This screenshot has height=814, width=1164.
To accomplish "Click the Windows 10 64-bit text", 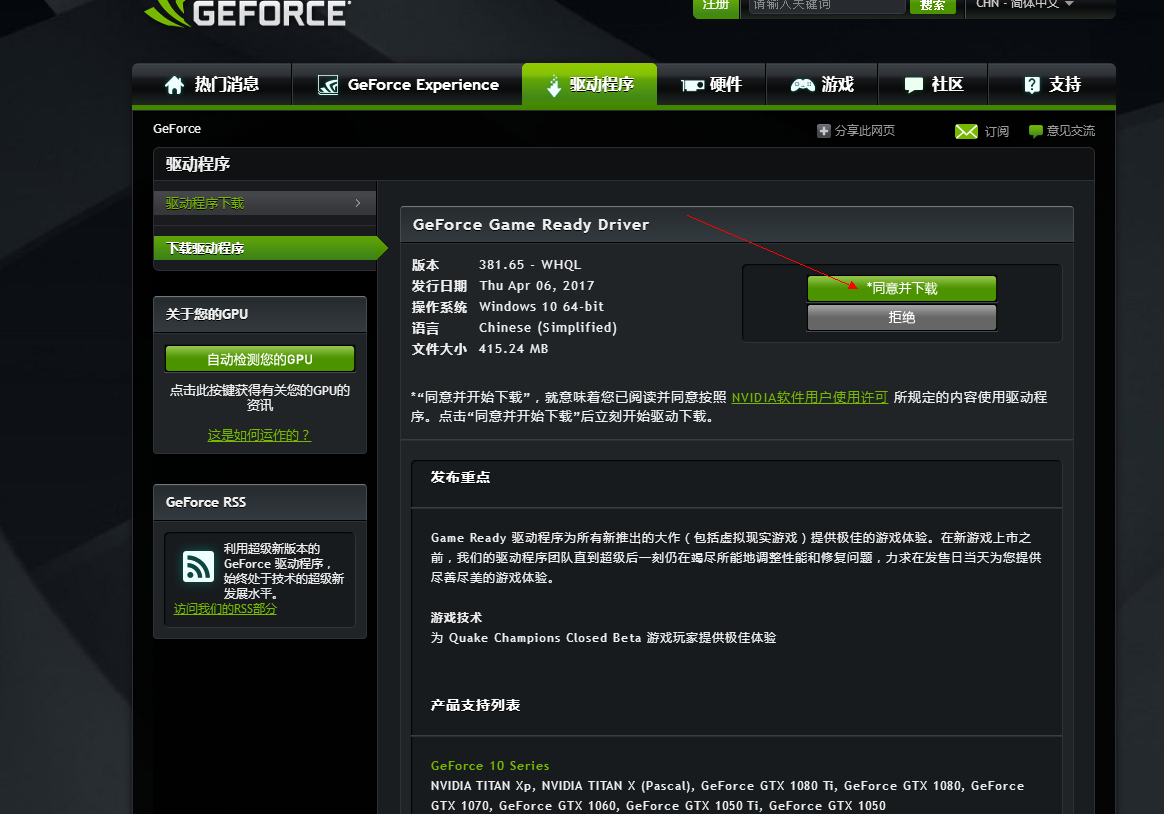I will coord(541,306).
